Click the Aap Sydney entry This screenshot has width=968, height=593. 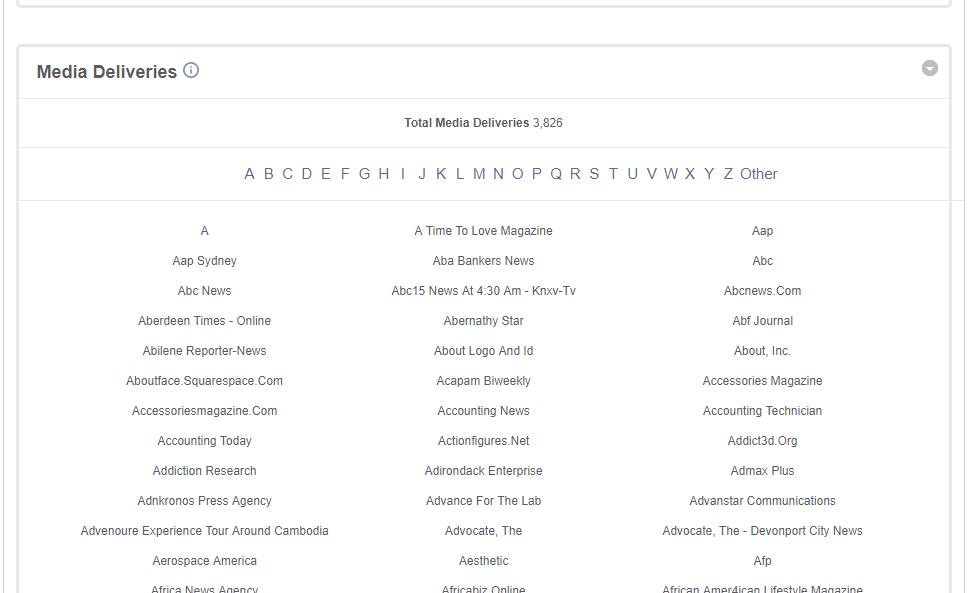204,261
